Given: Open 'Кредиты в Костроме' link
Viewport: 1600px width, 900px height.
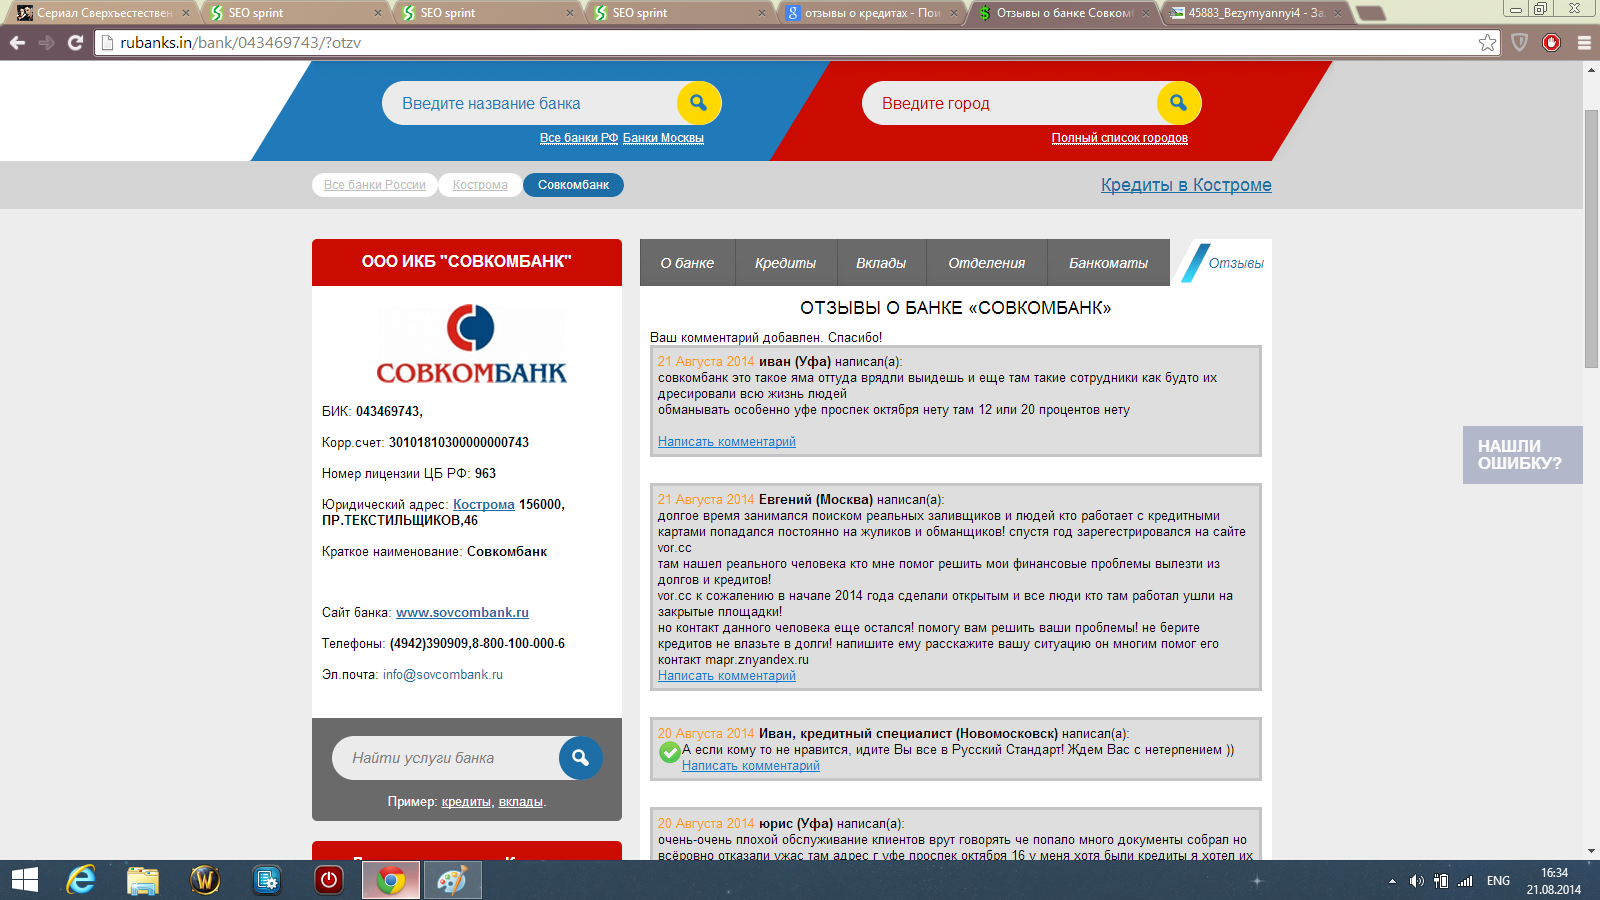Looking at the screenshot, I should (x=1186, y=185).
